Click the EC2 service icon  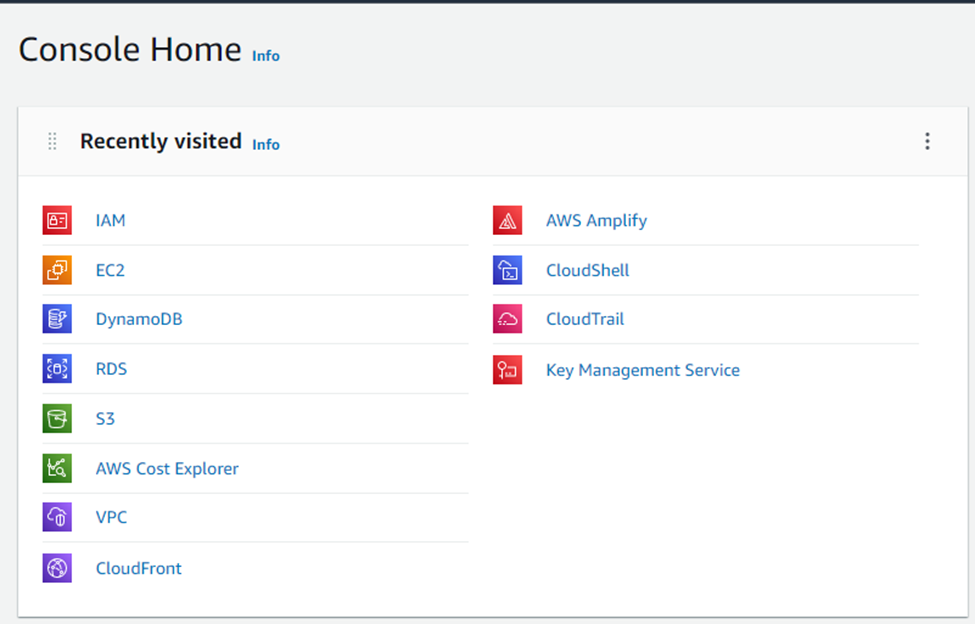[57, 270]
